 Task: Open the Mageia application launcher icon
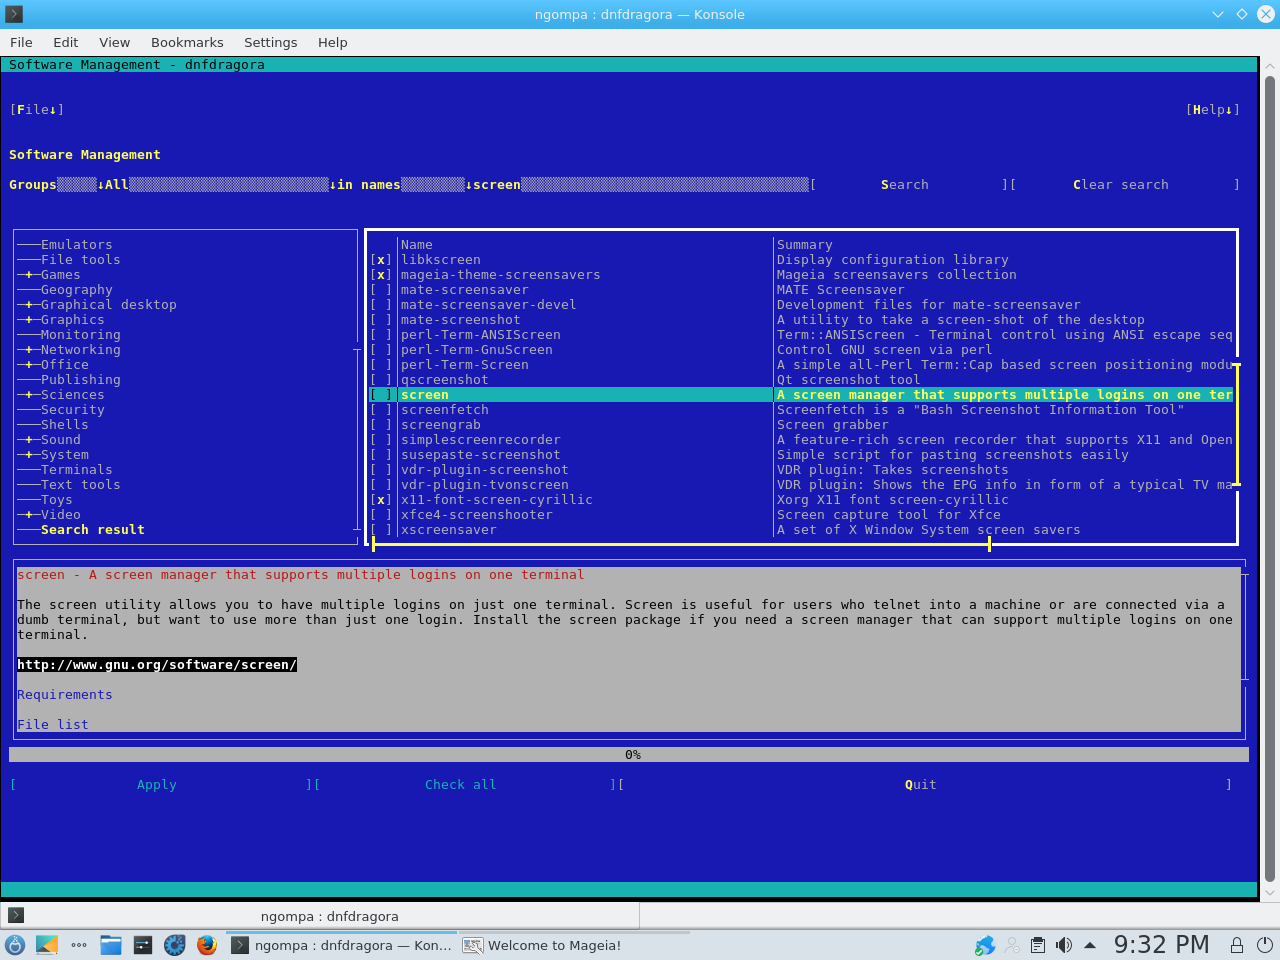click(x=15, y=945)
